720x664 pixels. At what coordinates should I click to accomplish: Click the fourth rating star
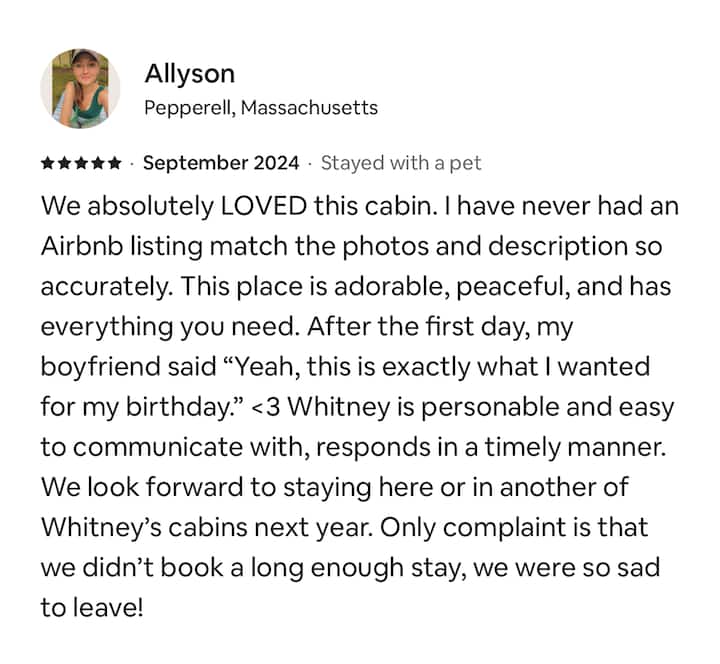click(x=98, y=163)
